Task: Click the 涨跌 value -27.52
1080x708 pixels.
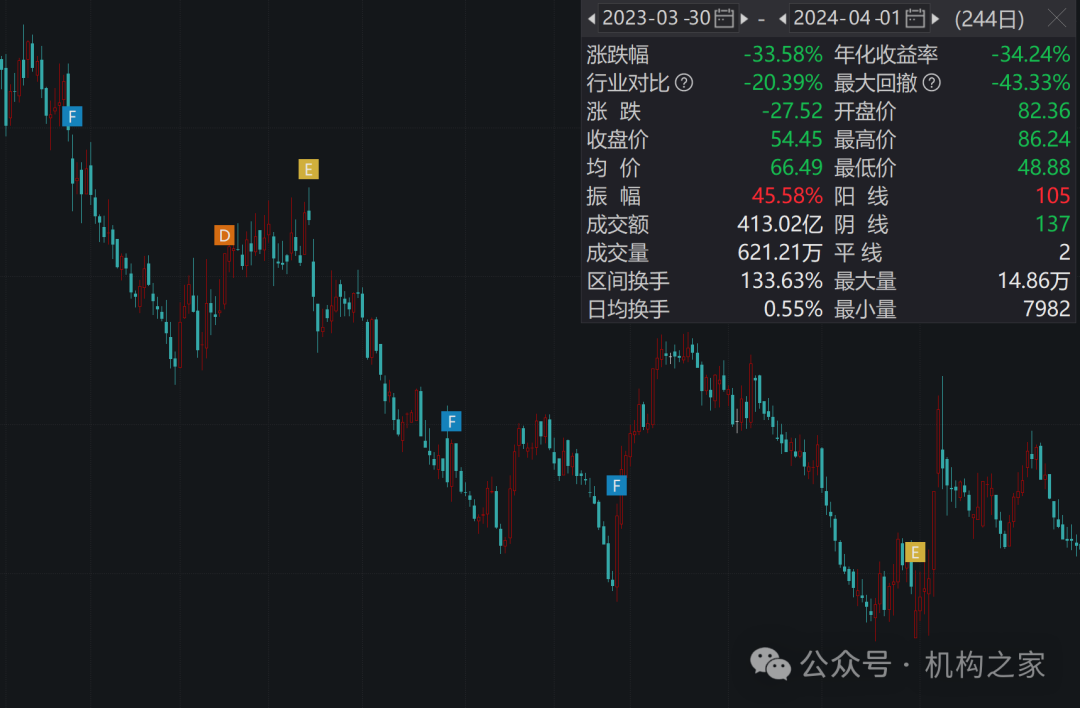Action: tap(792, 111)
